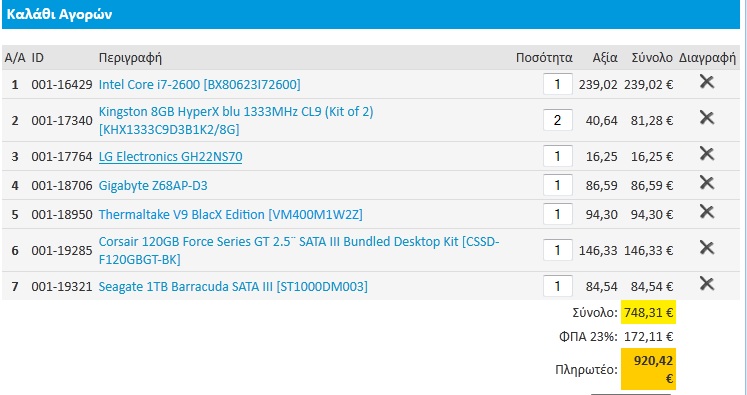This screenshot has width=747, height=395.
Task: Click the Αξία column header
Action: pos(605,58)
